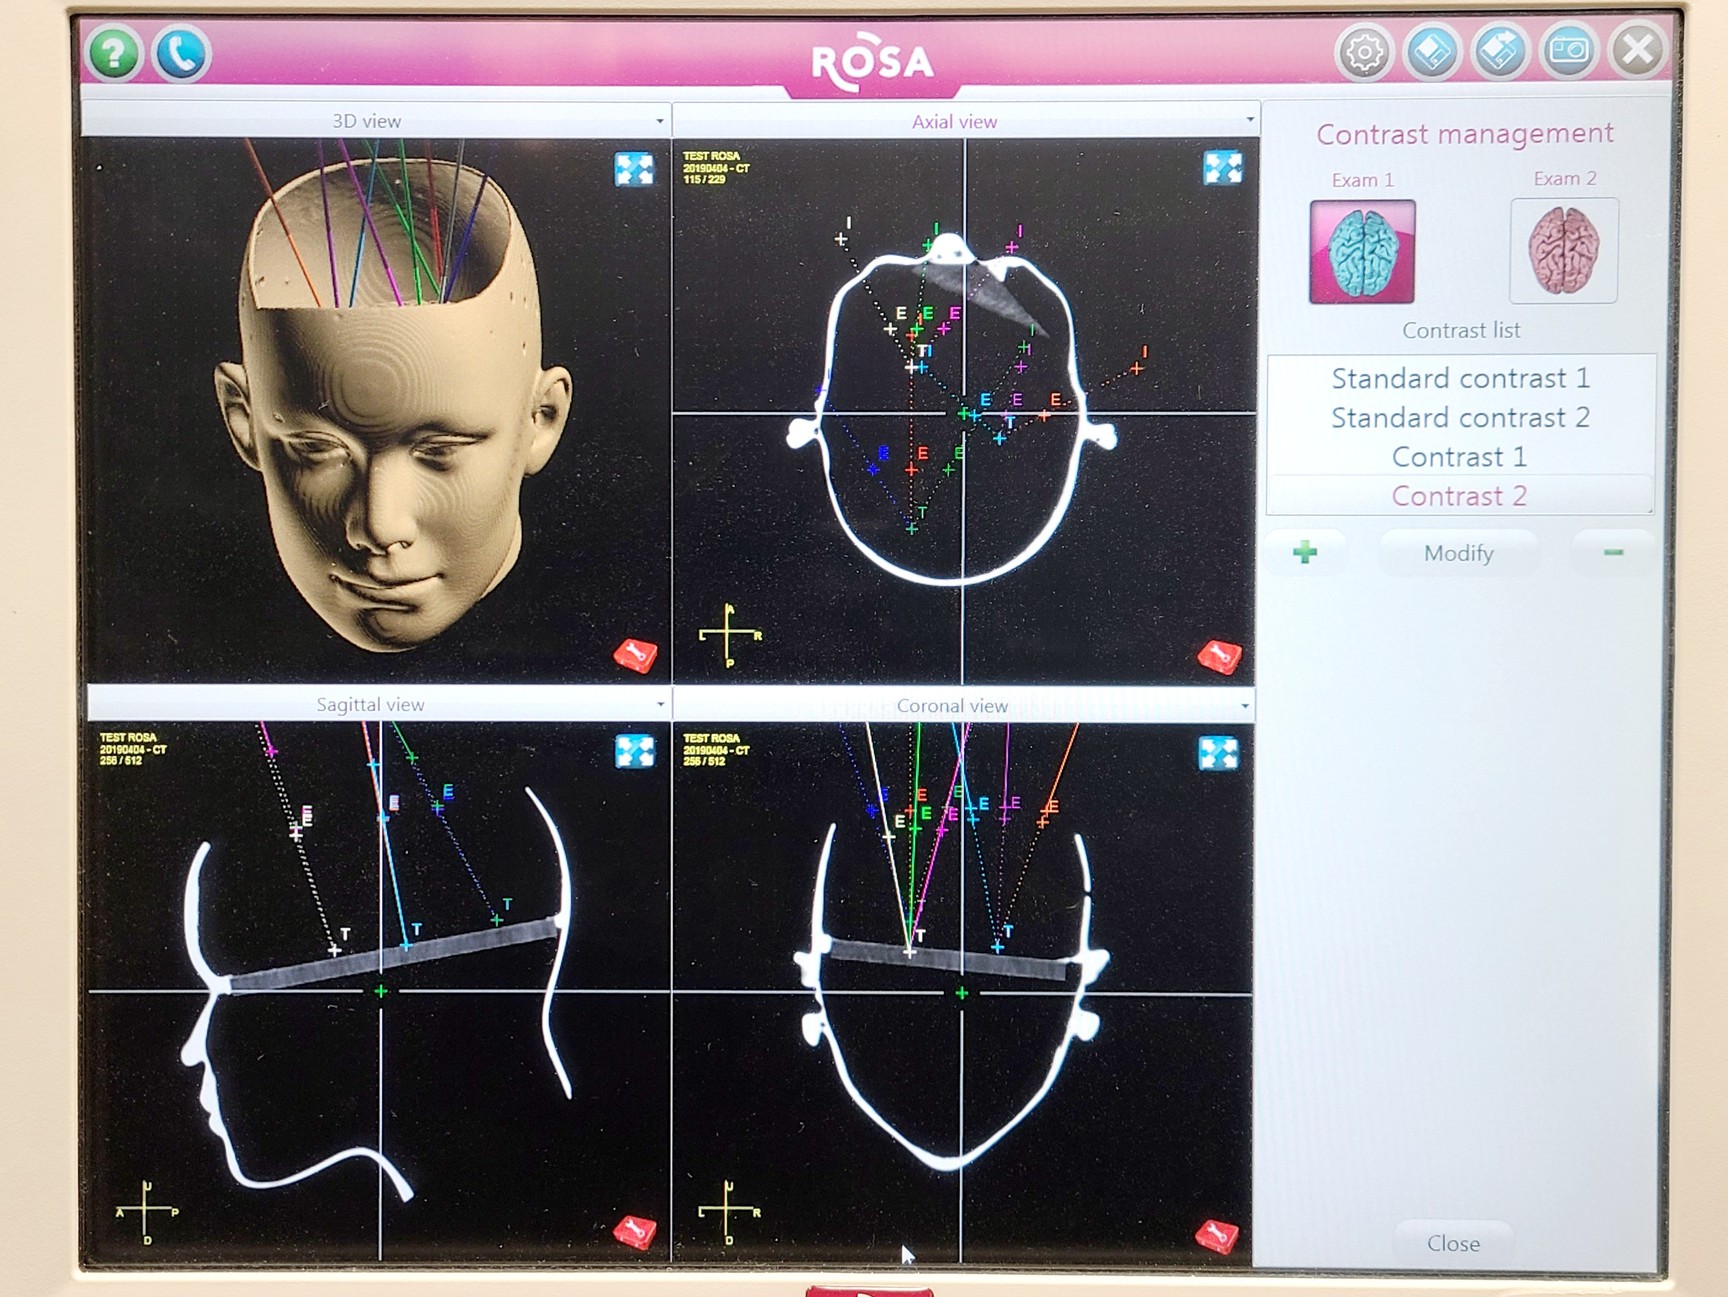The height and width of the screenshot is (1297, 1728).
Task: Click the Help question mark icon
Action: (x=113, y=52)
